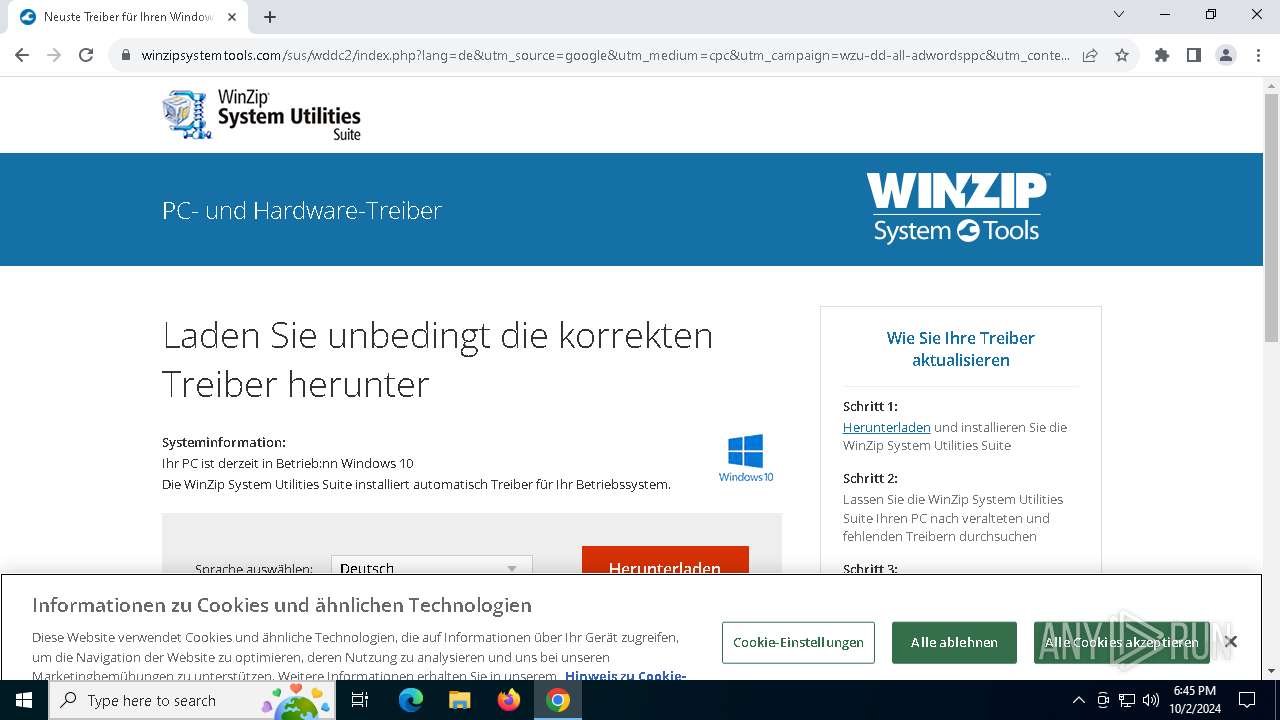Accept all cookies with Alle Cookies akzeptieren

(1122, 642)
